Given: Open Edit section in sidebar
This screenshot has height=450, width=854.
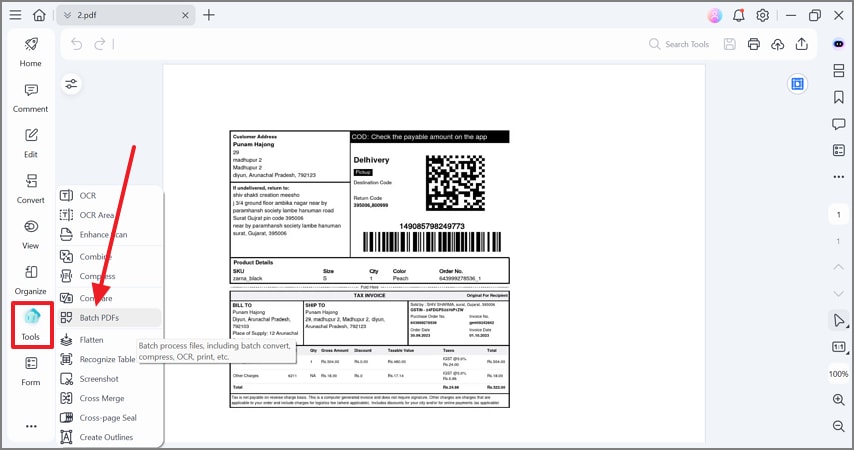Looking at the screenshot, I should tap(30, 143).
